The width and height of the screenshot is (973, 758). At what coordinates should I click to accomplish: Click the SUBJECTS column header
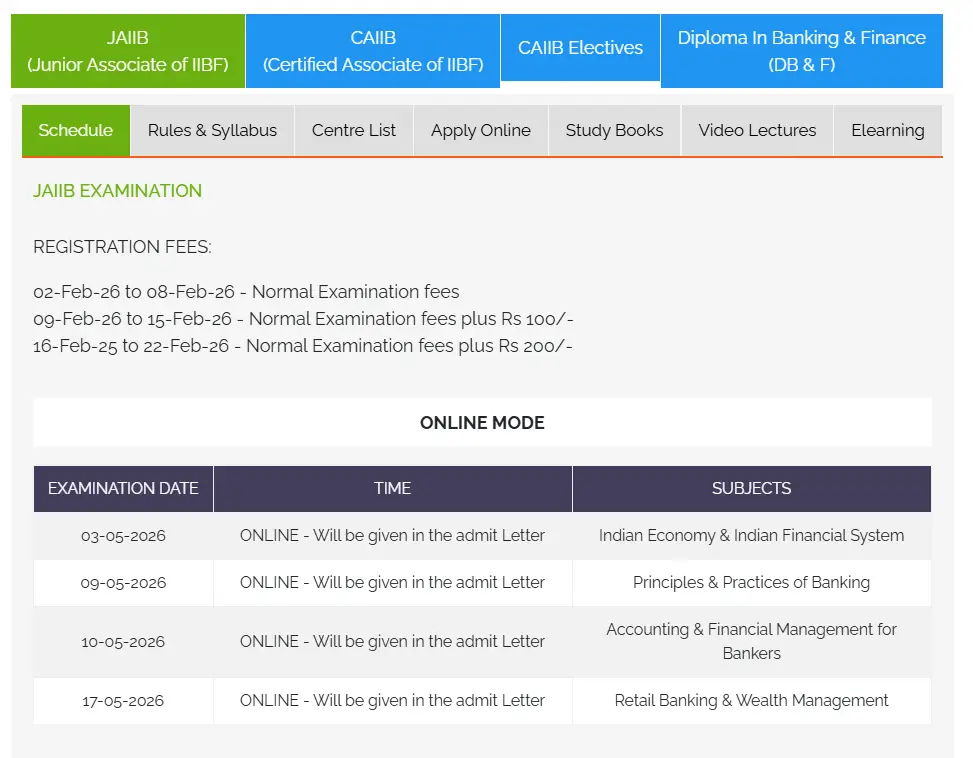click(x=751, y=489)
